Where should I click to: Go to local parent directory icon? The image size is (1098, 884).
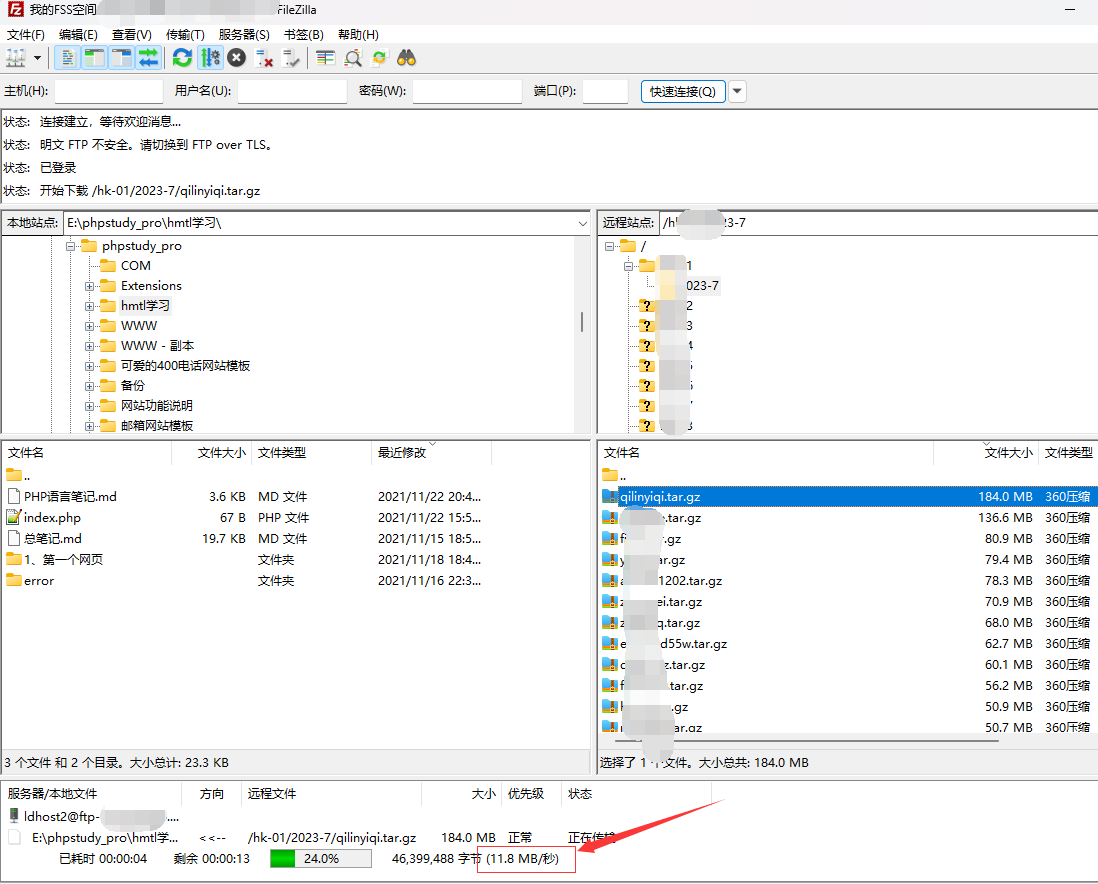click(13, 475)
